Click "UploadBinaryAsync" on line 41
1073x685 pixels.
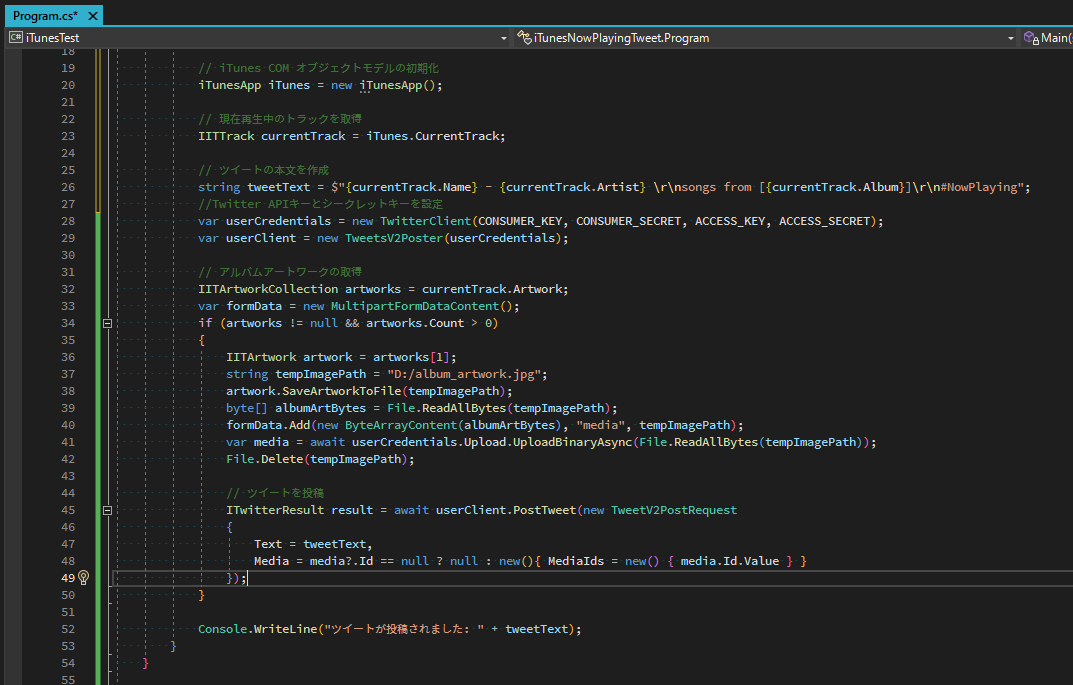coord(572,442)
